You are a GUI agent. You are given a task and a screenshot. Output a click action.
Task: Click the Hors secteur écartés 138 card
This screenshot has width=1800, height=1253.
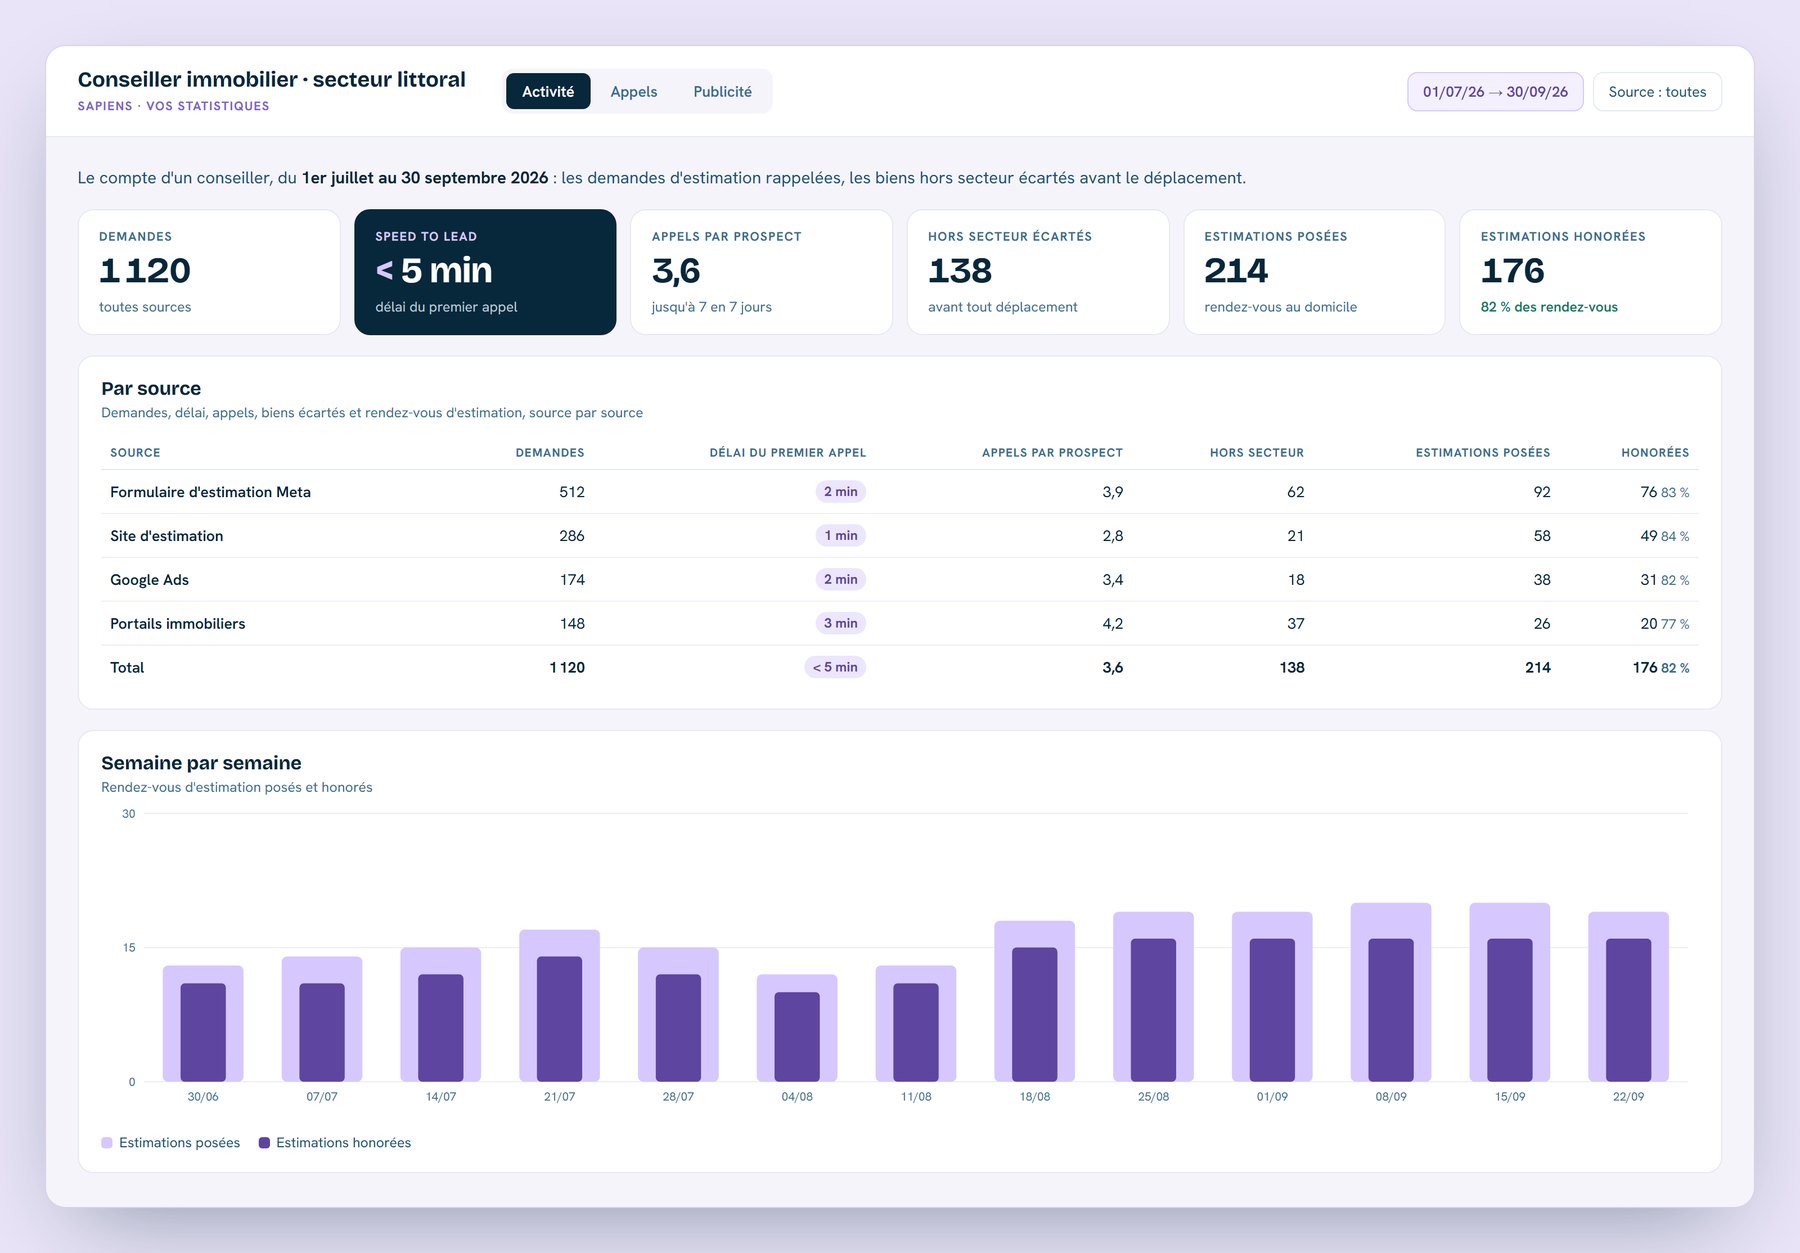coord(1038,272)
